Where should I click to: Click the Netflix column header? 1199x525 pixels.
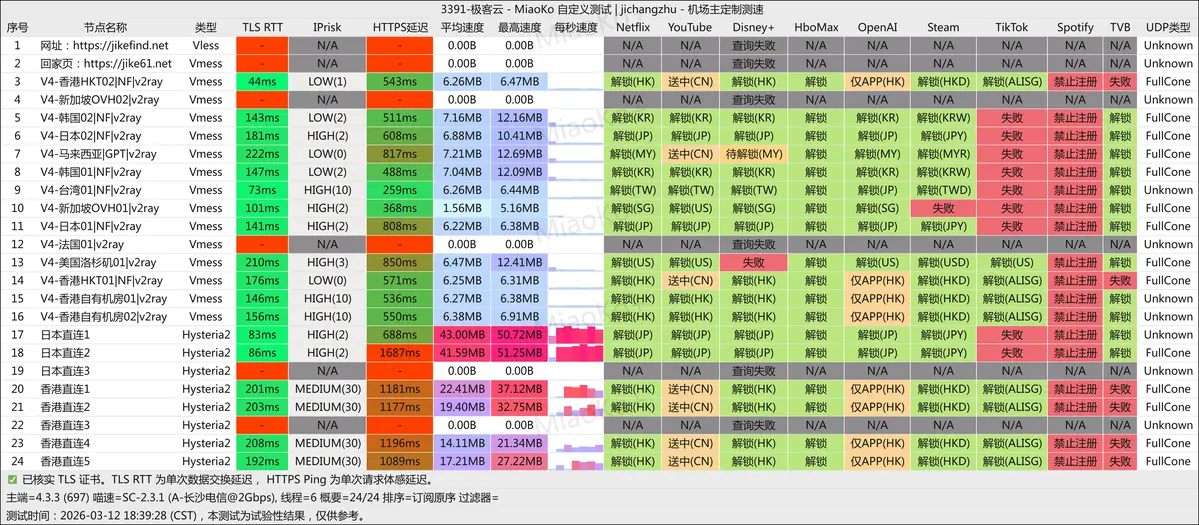point(632,28)
